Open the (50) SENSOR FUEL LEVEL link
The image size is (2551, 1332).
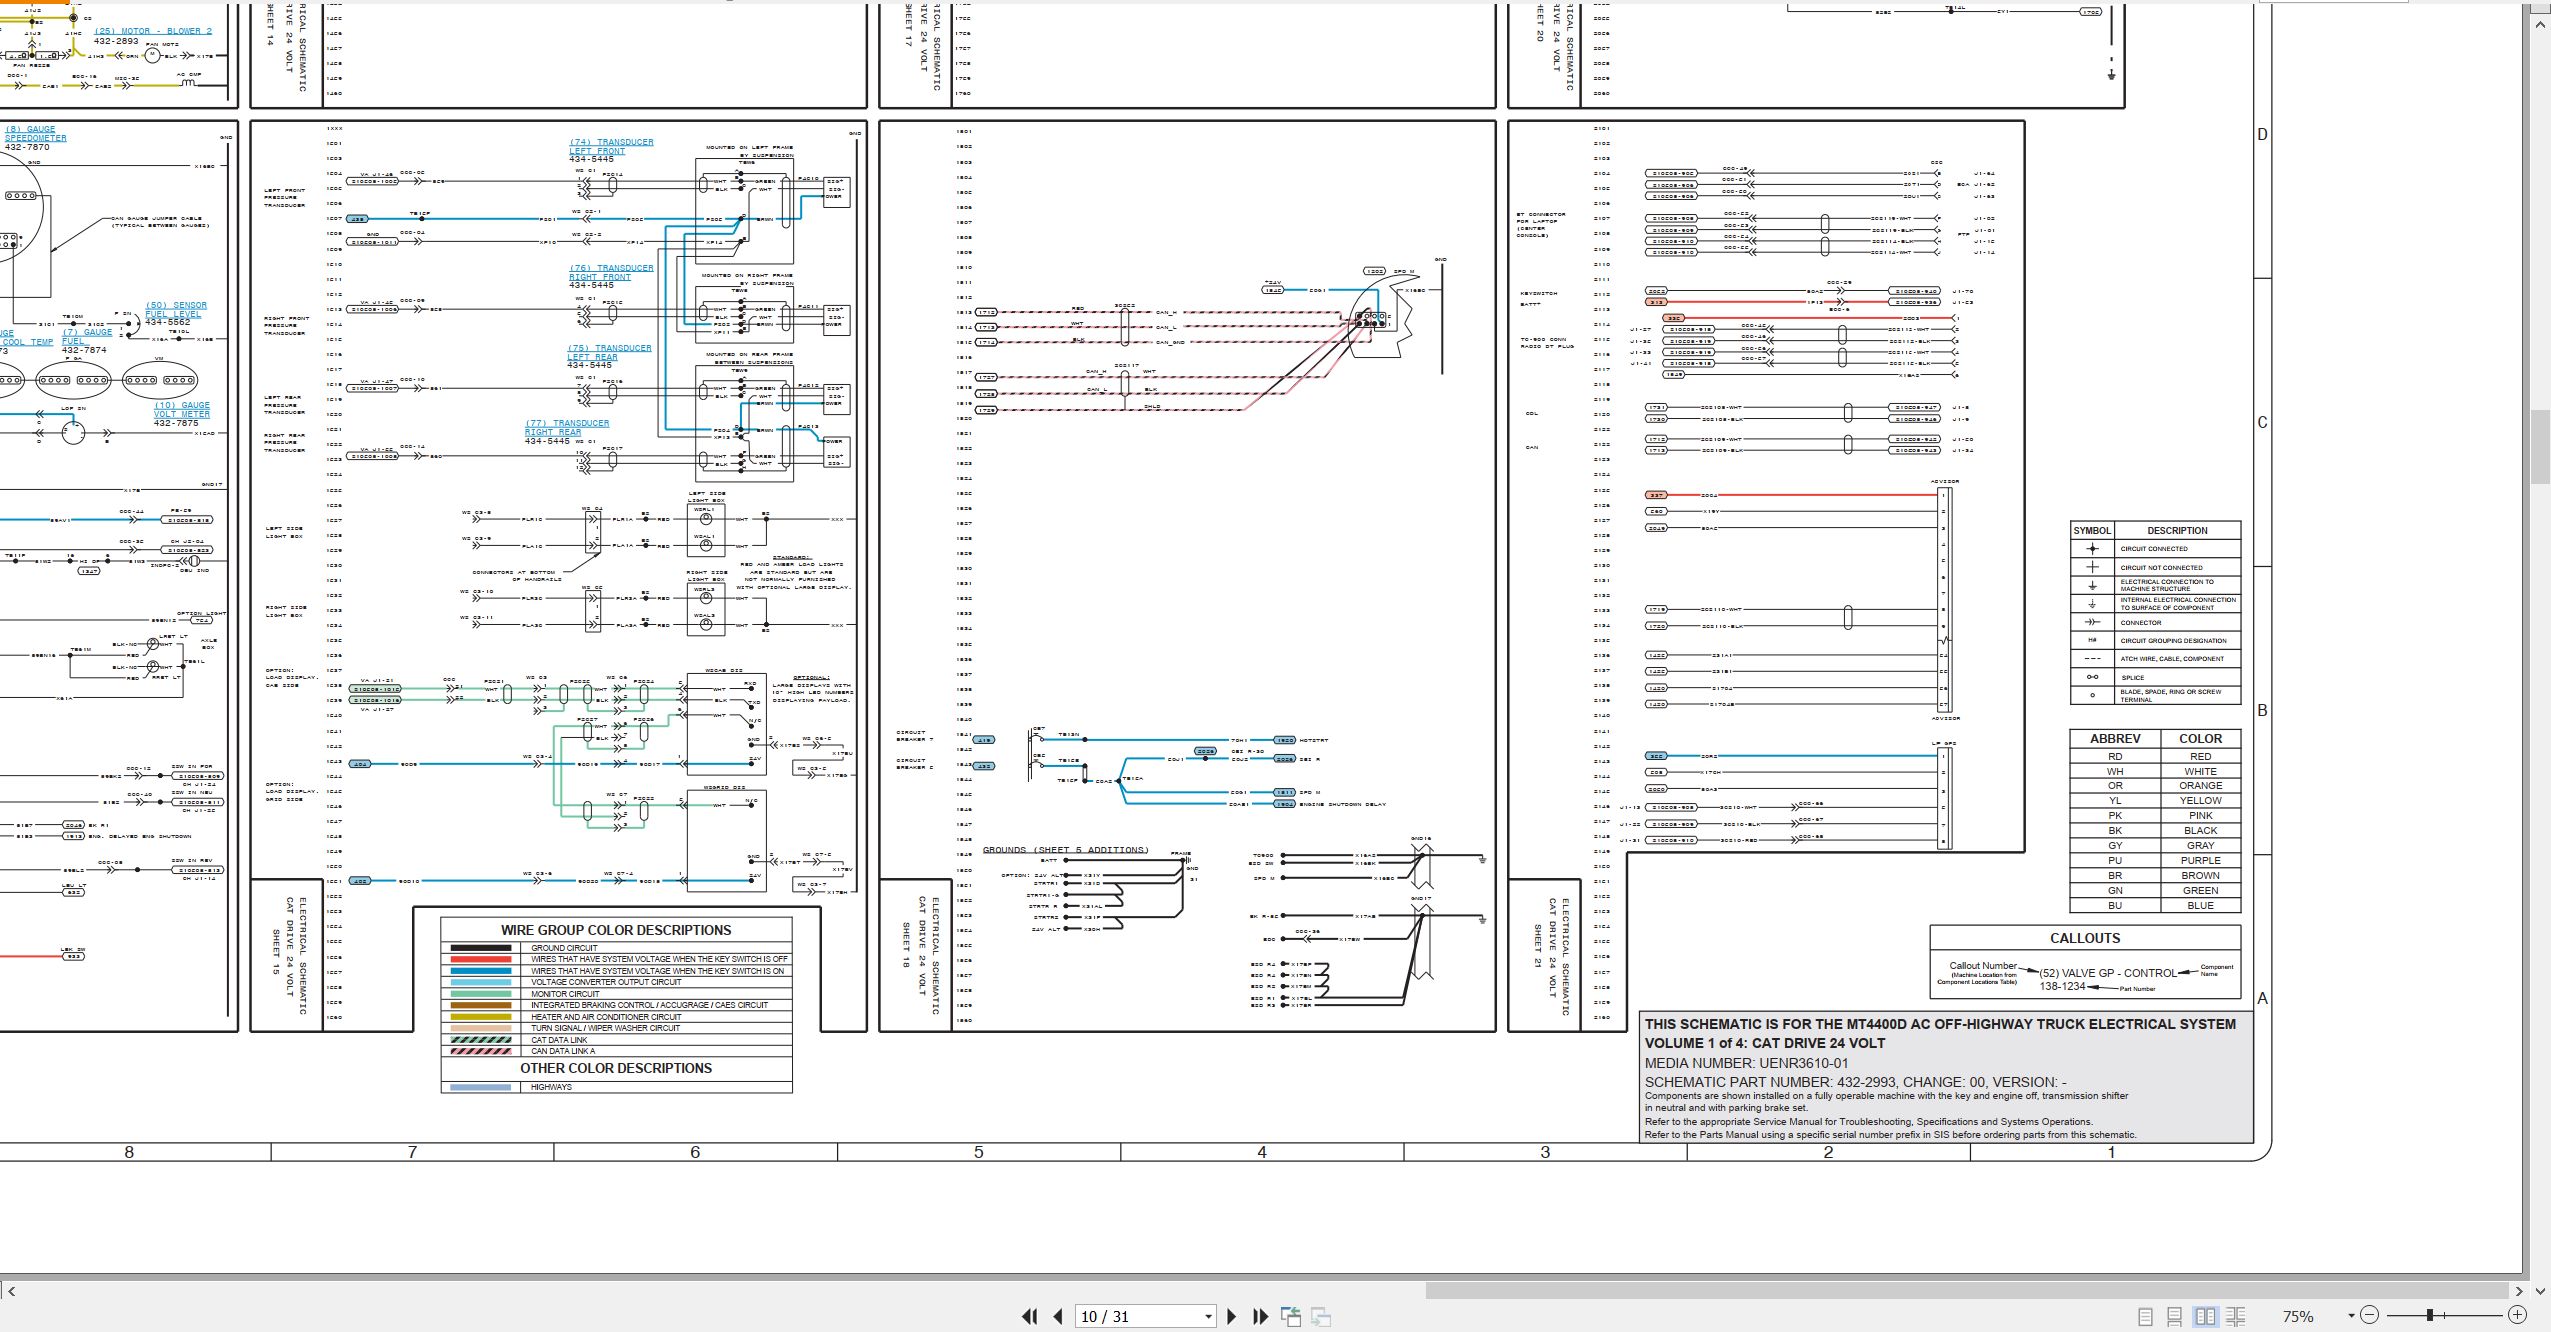[176, 310]
